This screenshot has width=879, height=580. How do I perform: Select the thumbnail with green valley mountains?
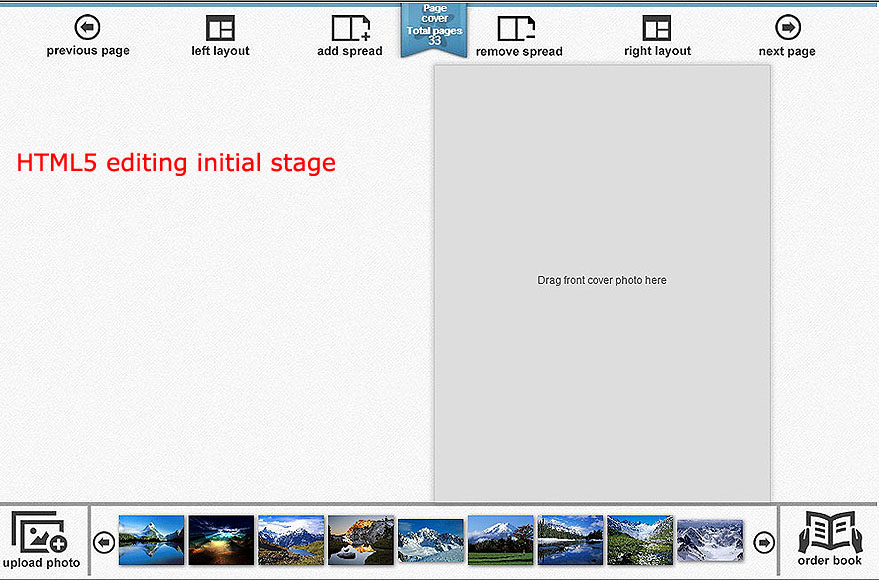click(x=640, y=540)
